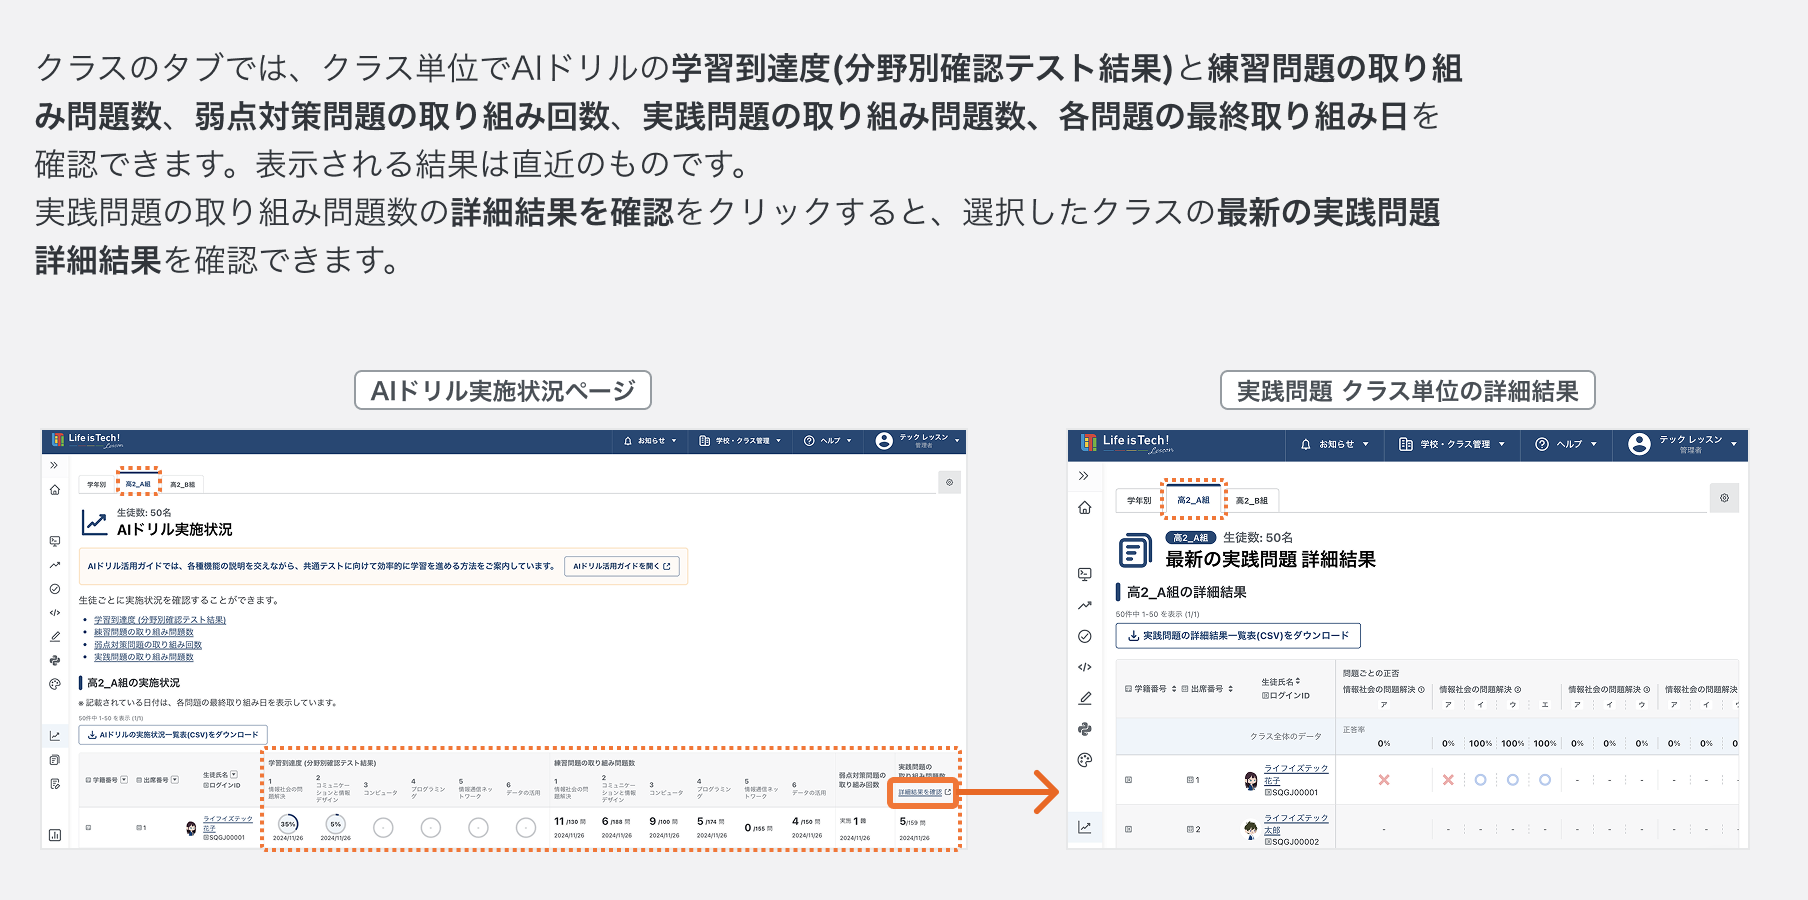The width and height of the screenshot is (1808, 900).
Task: Switch to 高2_B組 tab in the right screenshot
Action: tap(1251, 500)
